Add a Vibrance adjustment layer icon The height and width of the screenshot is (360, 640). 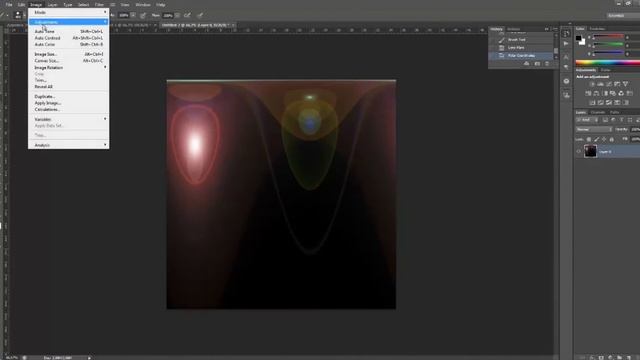tap(625, 84)
